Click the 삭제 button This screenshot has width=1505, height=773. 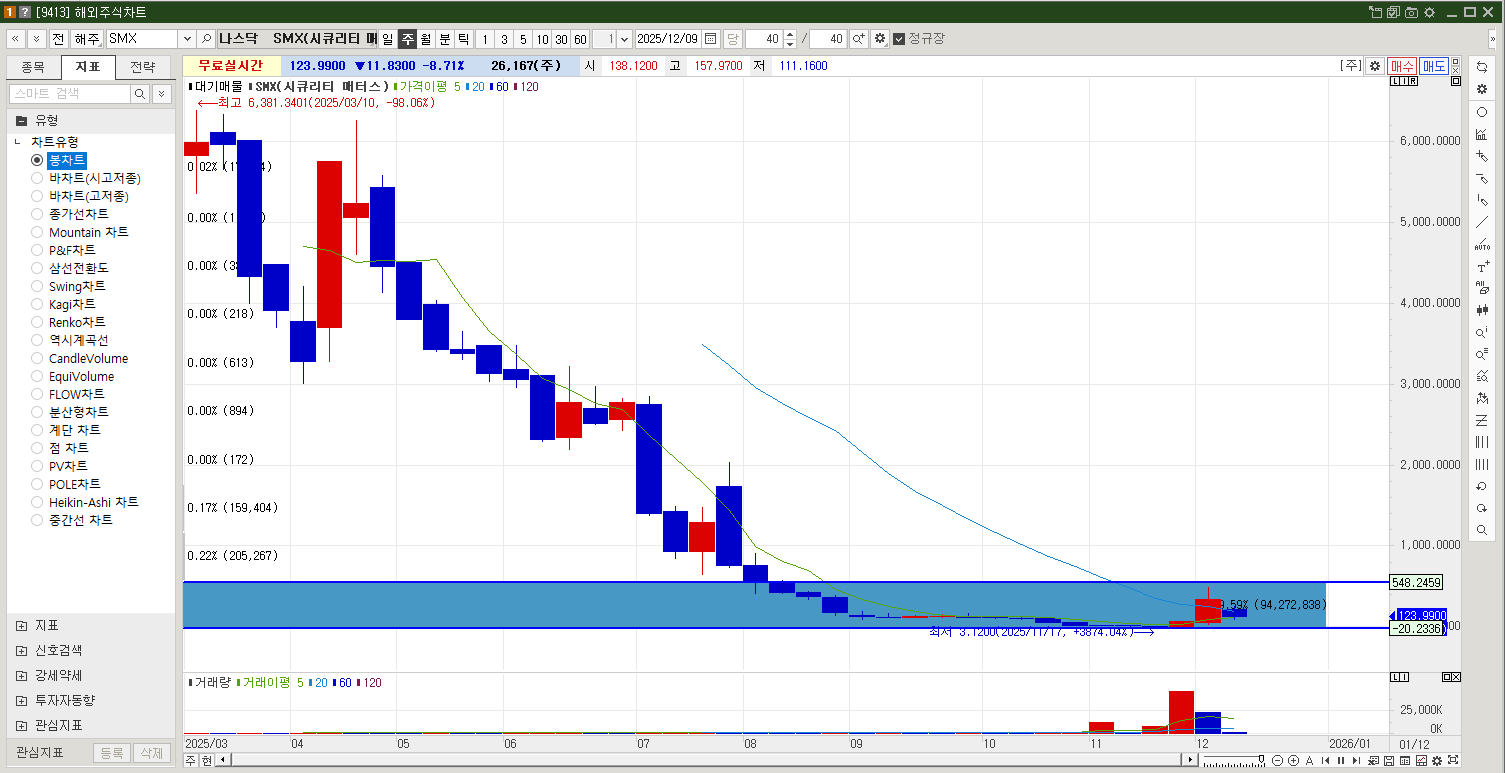click(x=151, y=753)
